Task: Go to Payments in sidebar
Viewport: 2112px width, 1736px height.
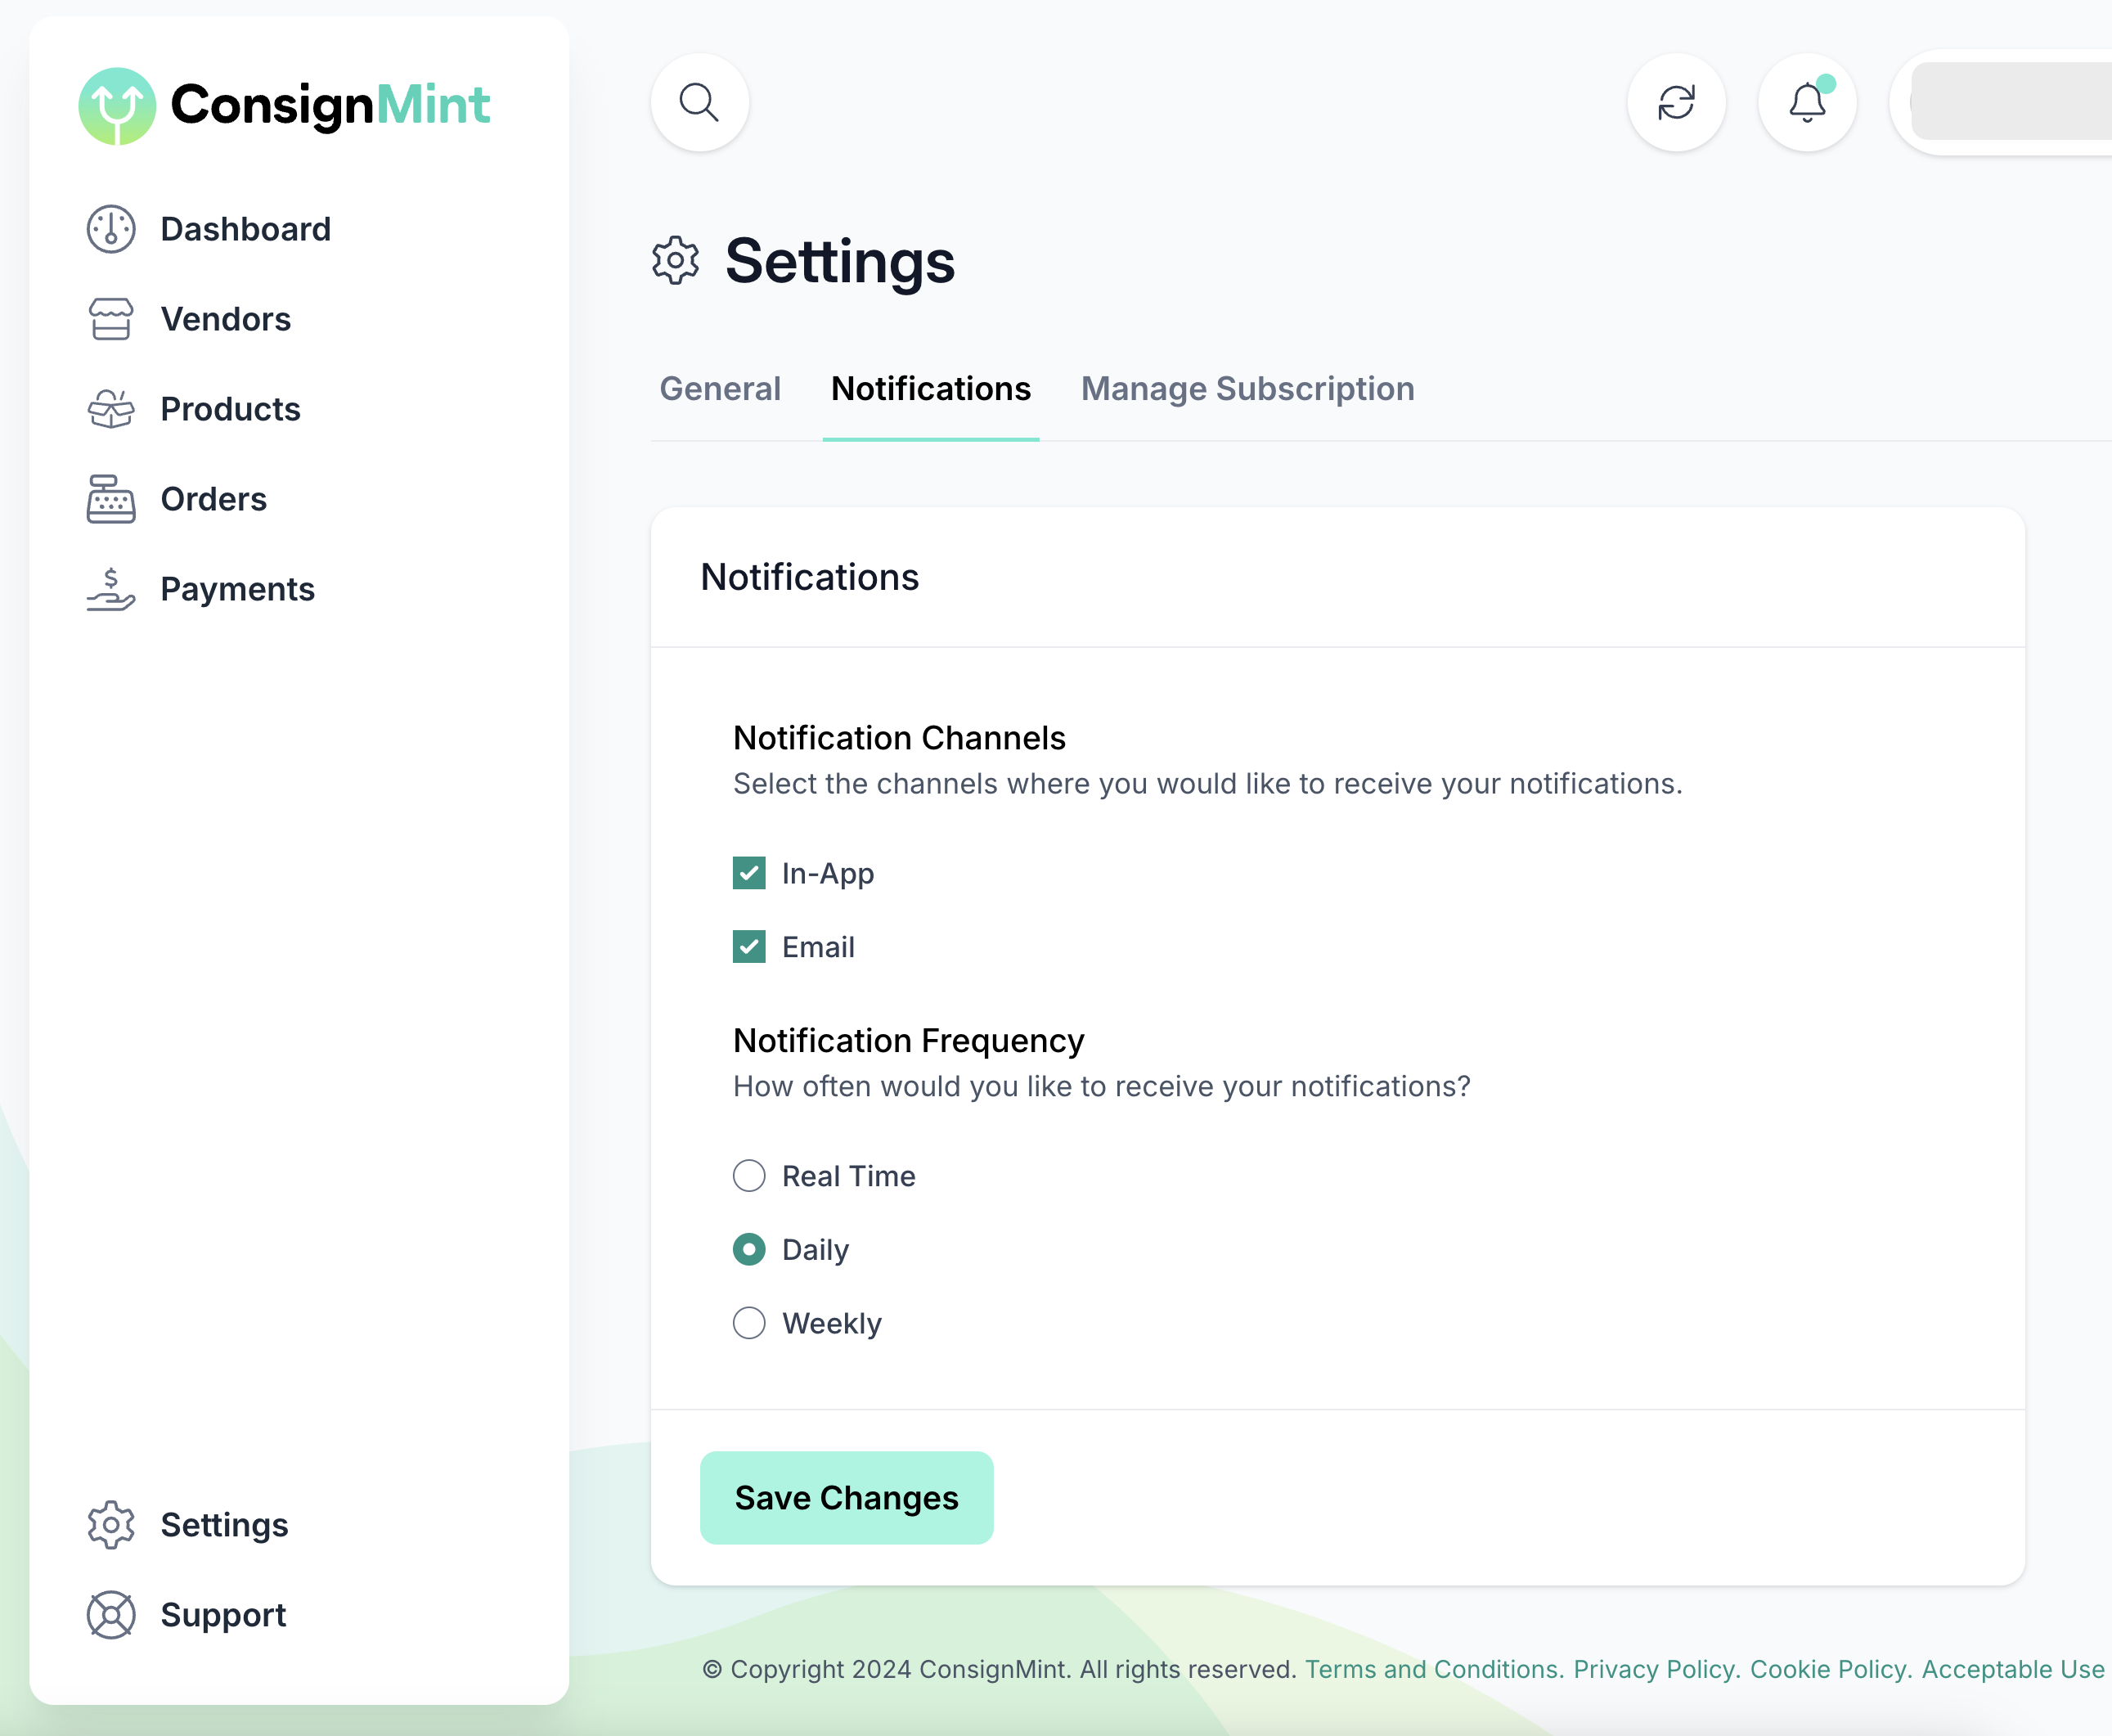Action: click(x=237, y=589)
